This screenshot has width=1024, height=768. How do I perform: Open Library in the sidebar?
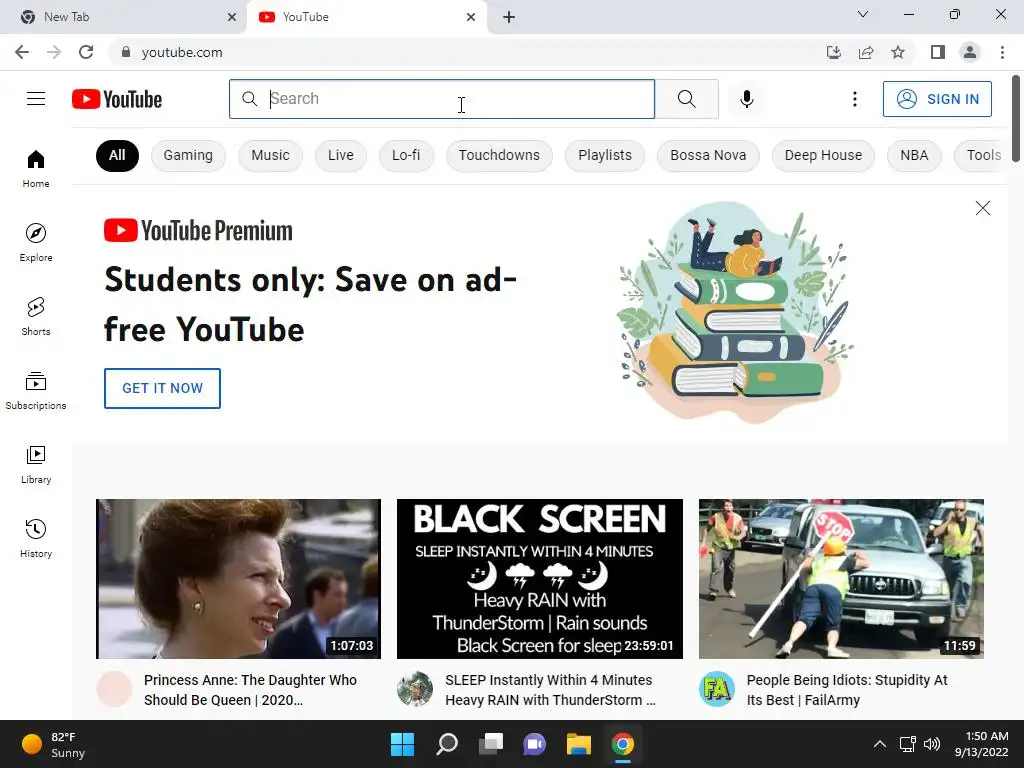pyautogui.click(x=36, y=464)
